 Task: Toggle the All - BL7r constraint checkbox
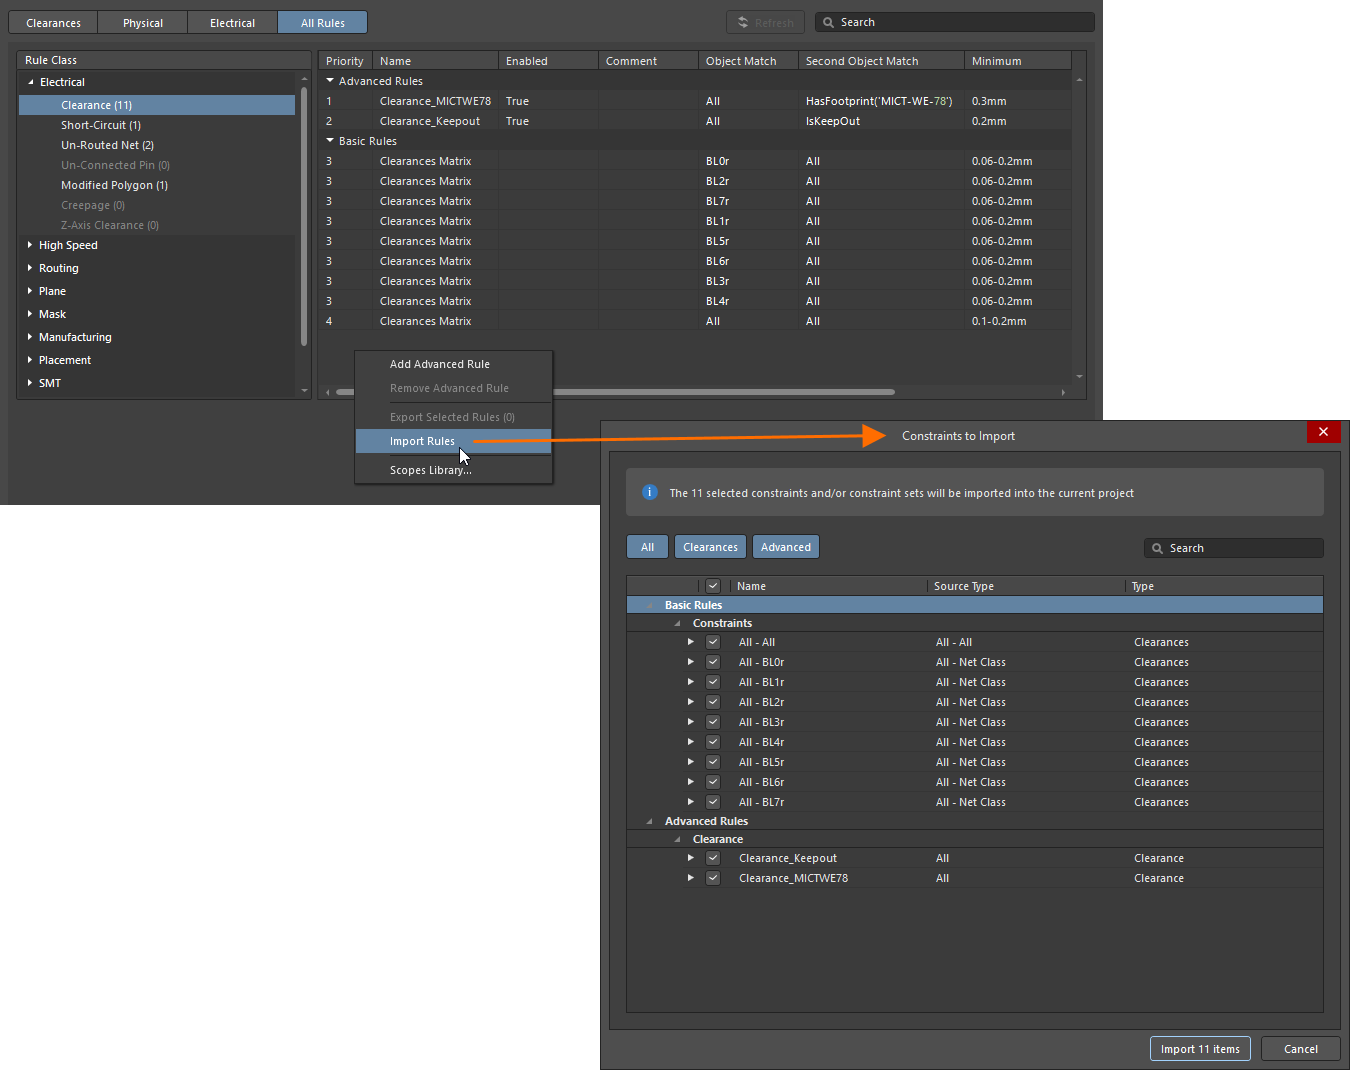click(x=713, y=802)
